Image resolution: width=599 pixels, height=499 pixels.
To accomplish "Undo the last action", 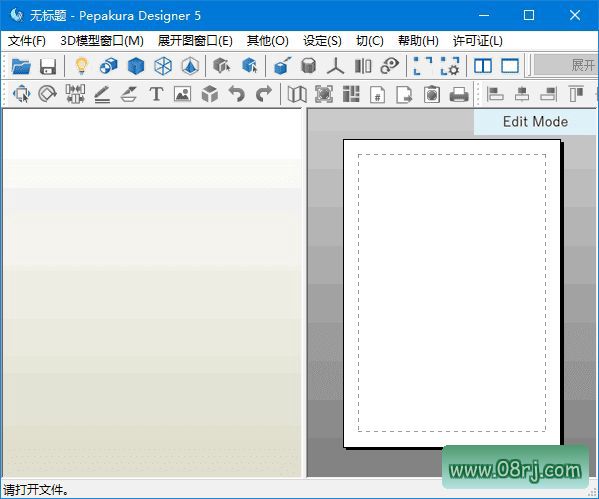I will (236, 94).
